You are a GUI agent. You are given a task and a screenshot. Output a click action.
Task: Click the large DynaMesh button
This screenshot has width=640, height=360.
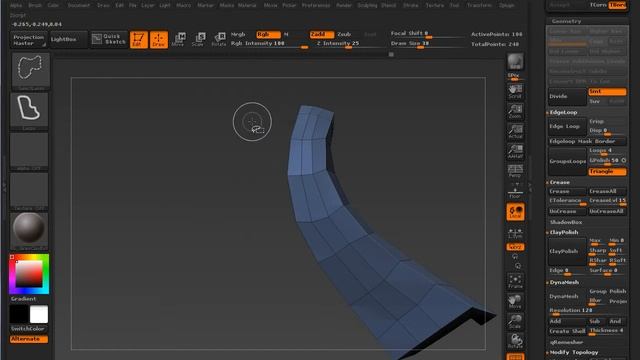[x=567, y=296]
